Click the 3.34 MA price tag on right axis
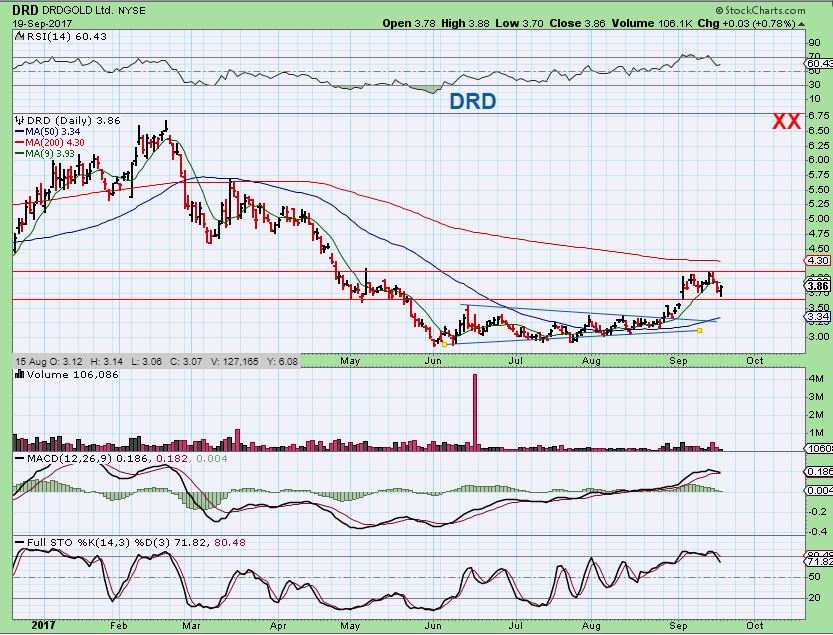Viewport: 833px width, 635px height. [x=817, y=317]
